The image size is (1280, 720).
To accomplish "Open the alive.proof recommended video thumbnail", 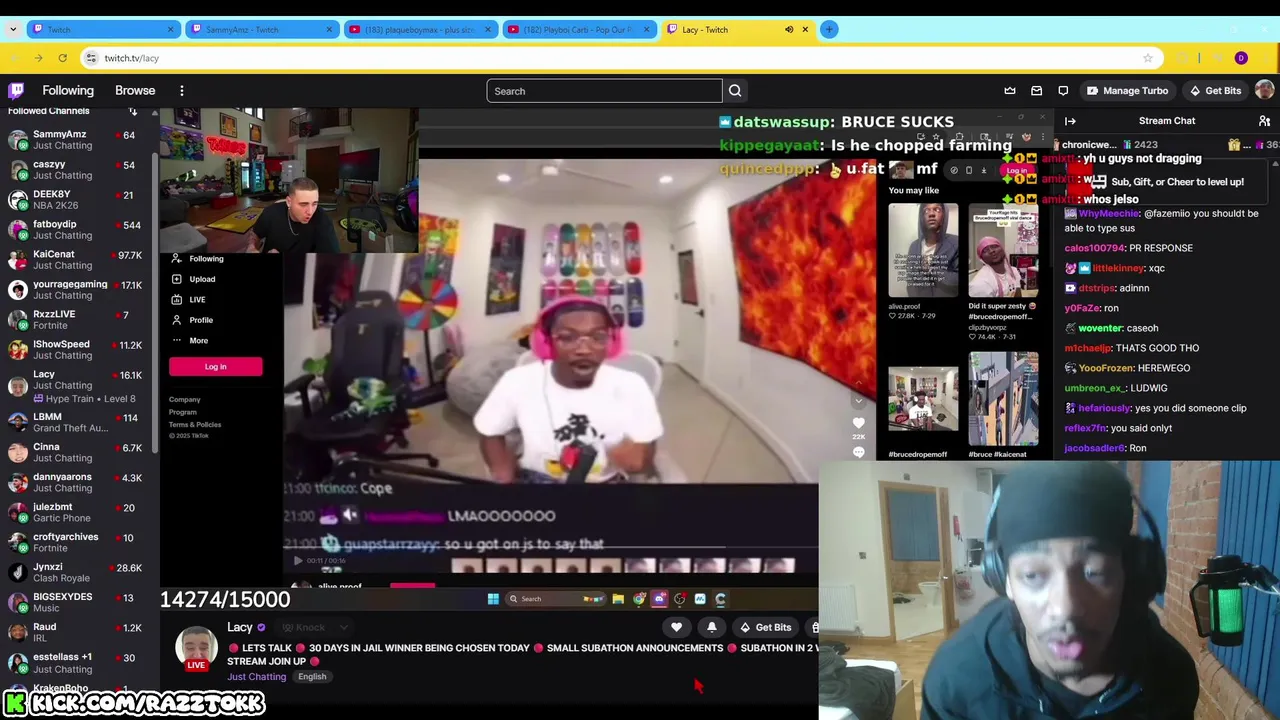I will pyautogui.click(x=923, y=250).
